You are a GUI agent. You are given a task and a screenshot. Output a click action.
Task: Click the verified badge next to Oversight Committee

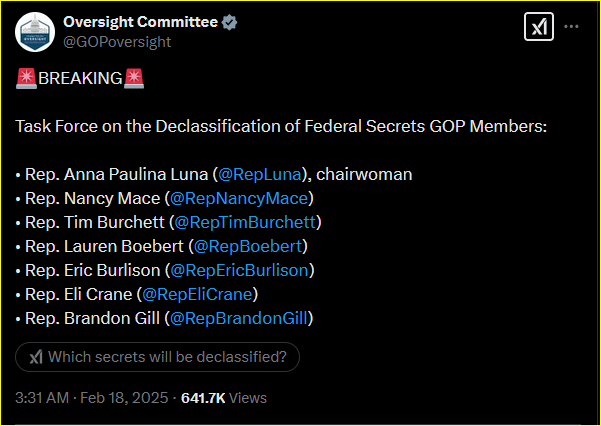pyautogui.click(x=230, y=23)
